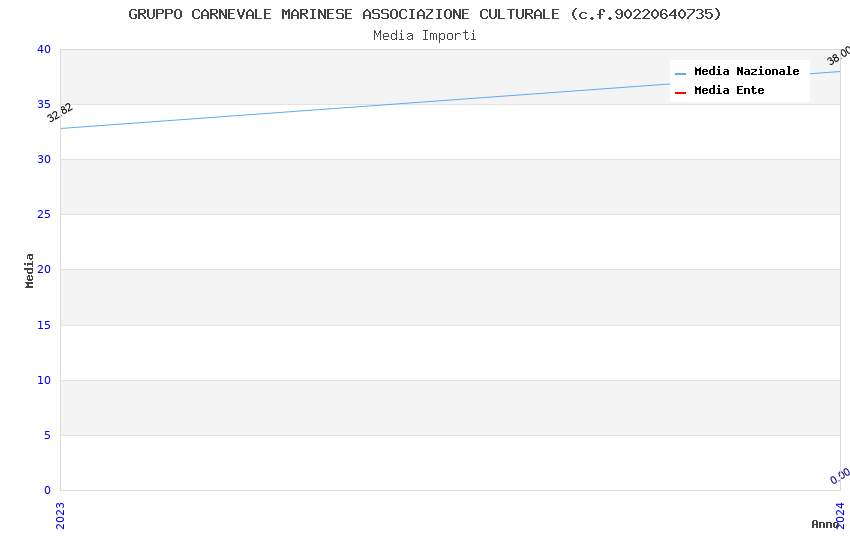Click the data label "0.00"
The width and height of the screenshot is (850, 550).
(840, 476)
